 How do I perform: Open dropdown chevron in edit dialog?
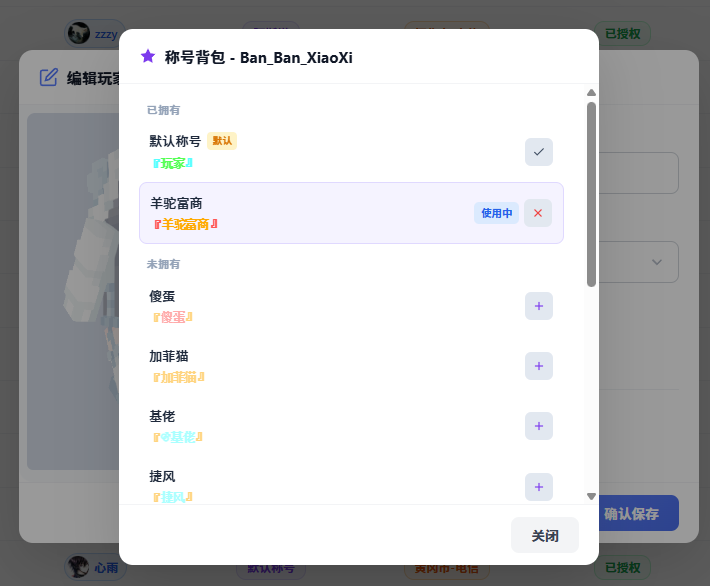tap(656, 262)
